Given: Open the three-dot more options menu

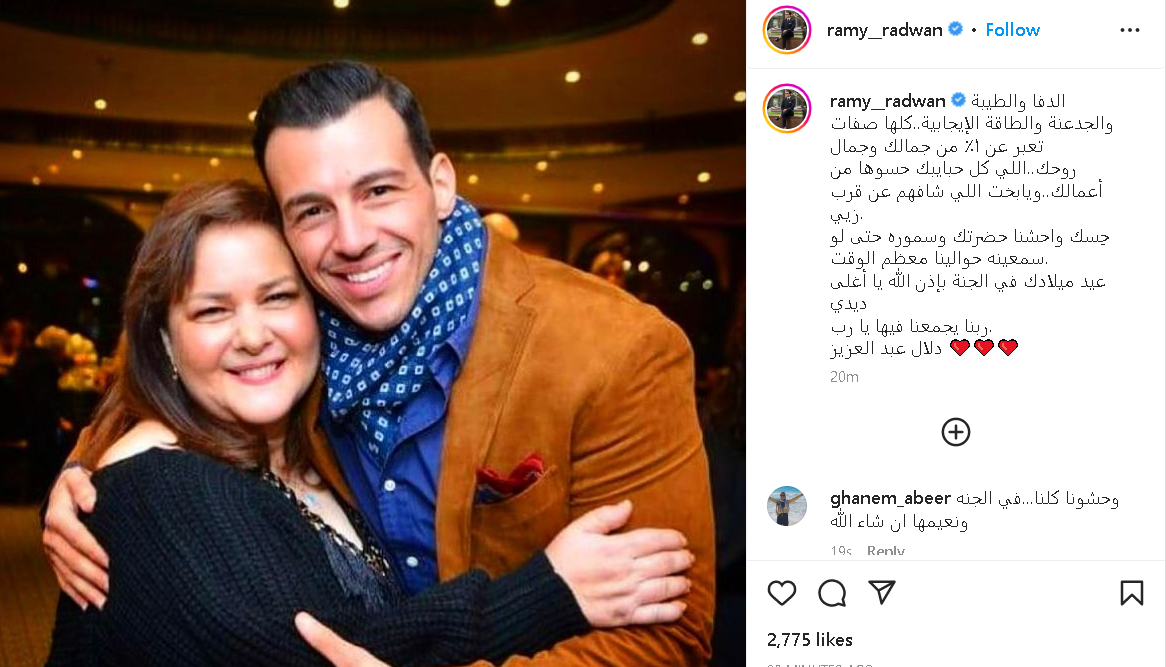Looking at the screenshot, I should (x=1130, y=30).
